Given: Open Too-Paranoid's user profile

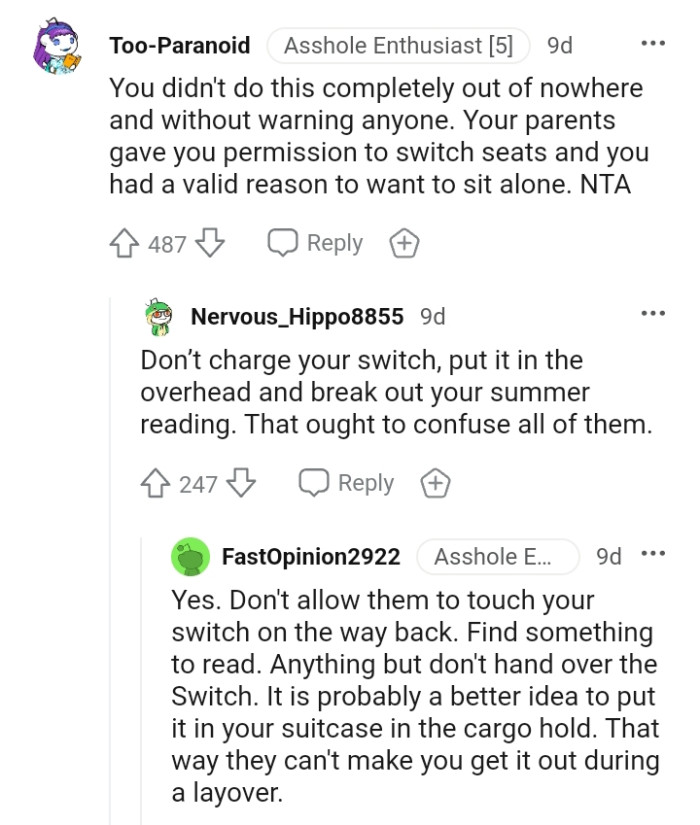Looking at the screenshot, I should coord(176,44).
